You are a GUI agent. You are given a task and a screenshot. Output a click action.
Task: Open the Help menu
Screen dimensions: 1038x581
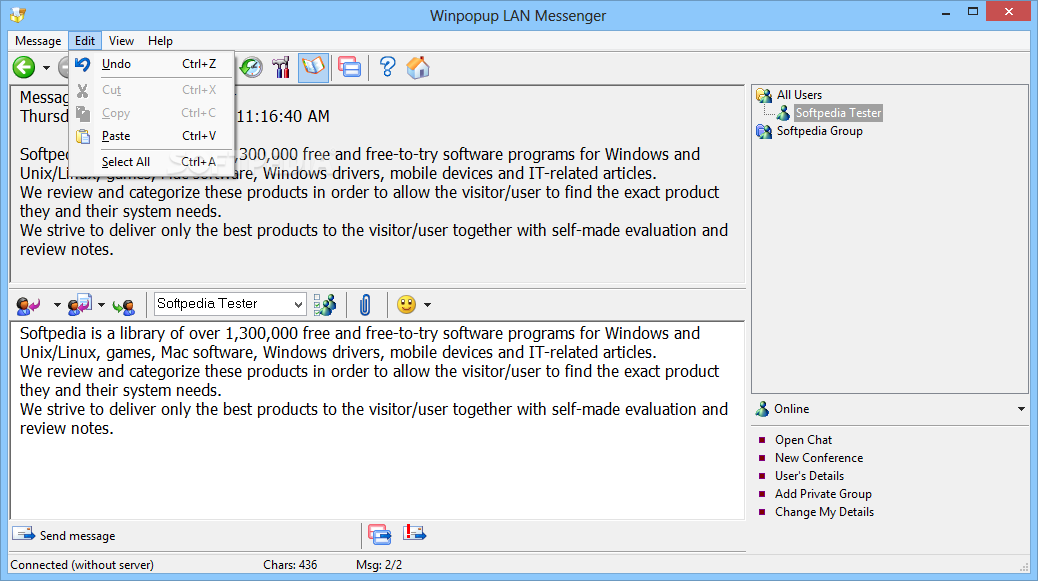(x=160, y=40)
